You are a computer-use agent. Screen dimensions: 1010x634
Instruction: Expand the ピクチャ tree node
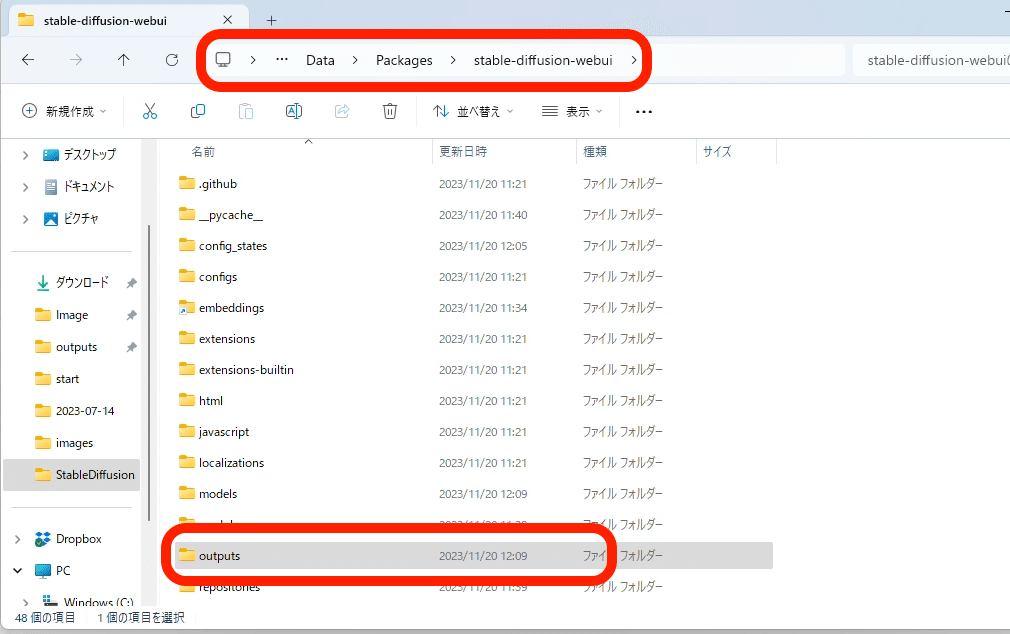[25, 219]
